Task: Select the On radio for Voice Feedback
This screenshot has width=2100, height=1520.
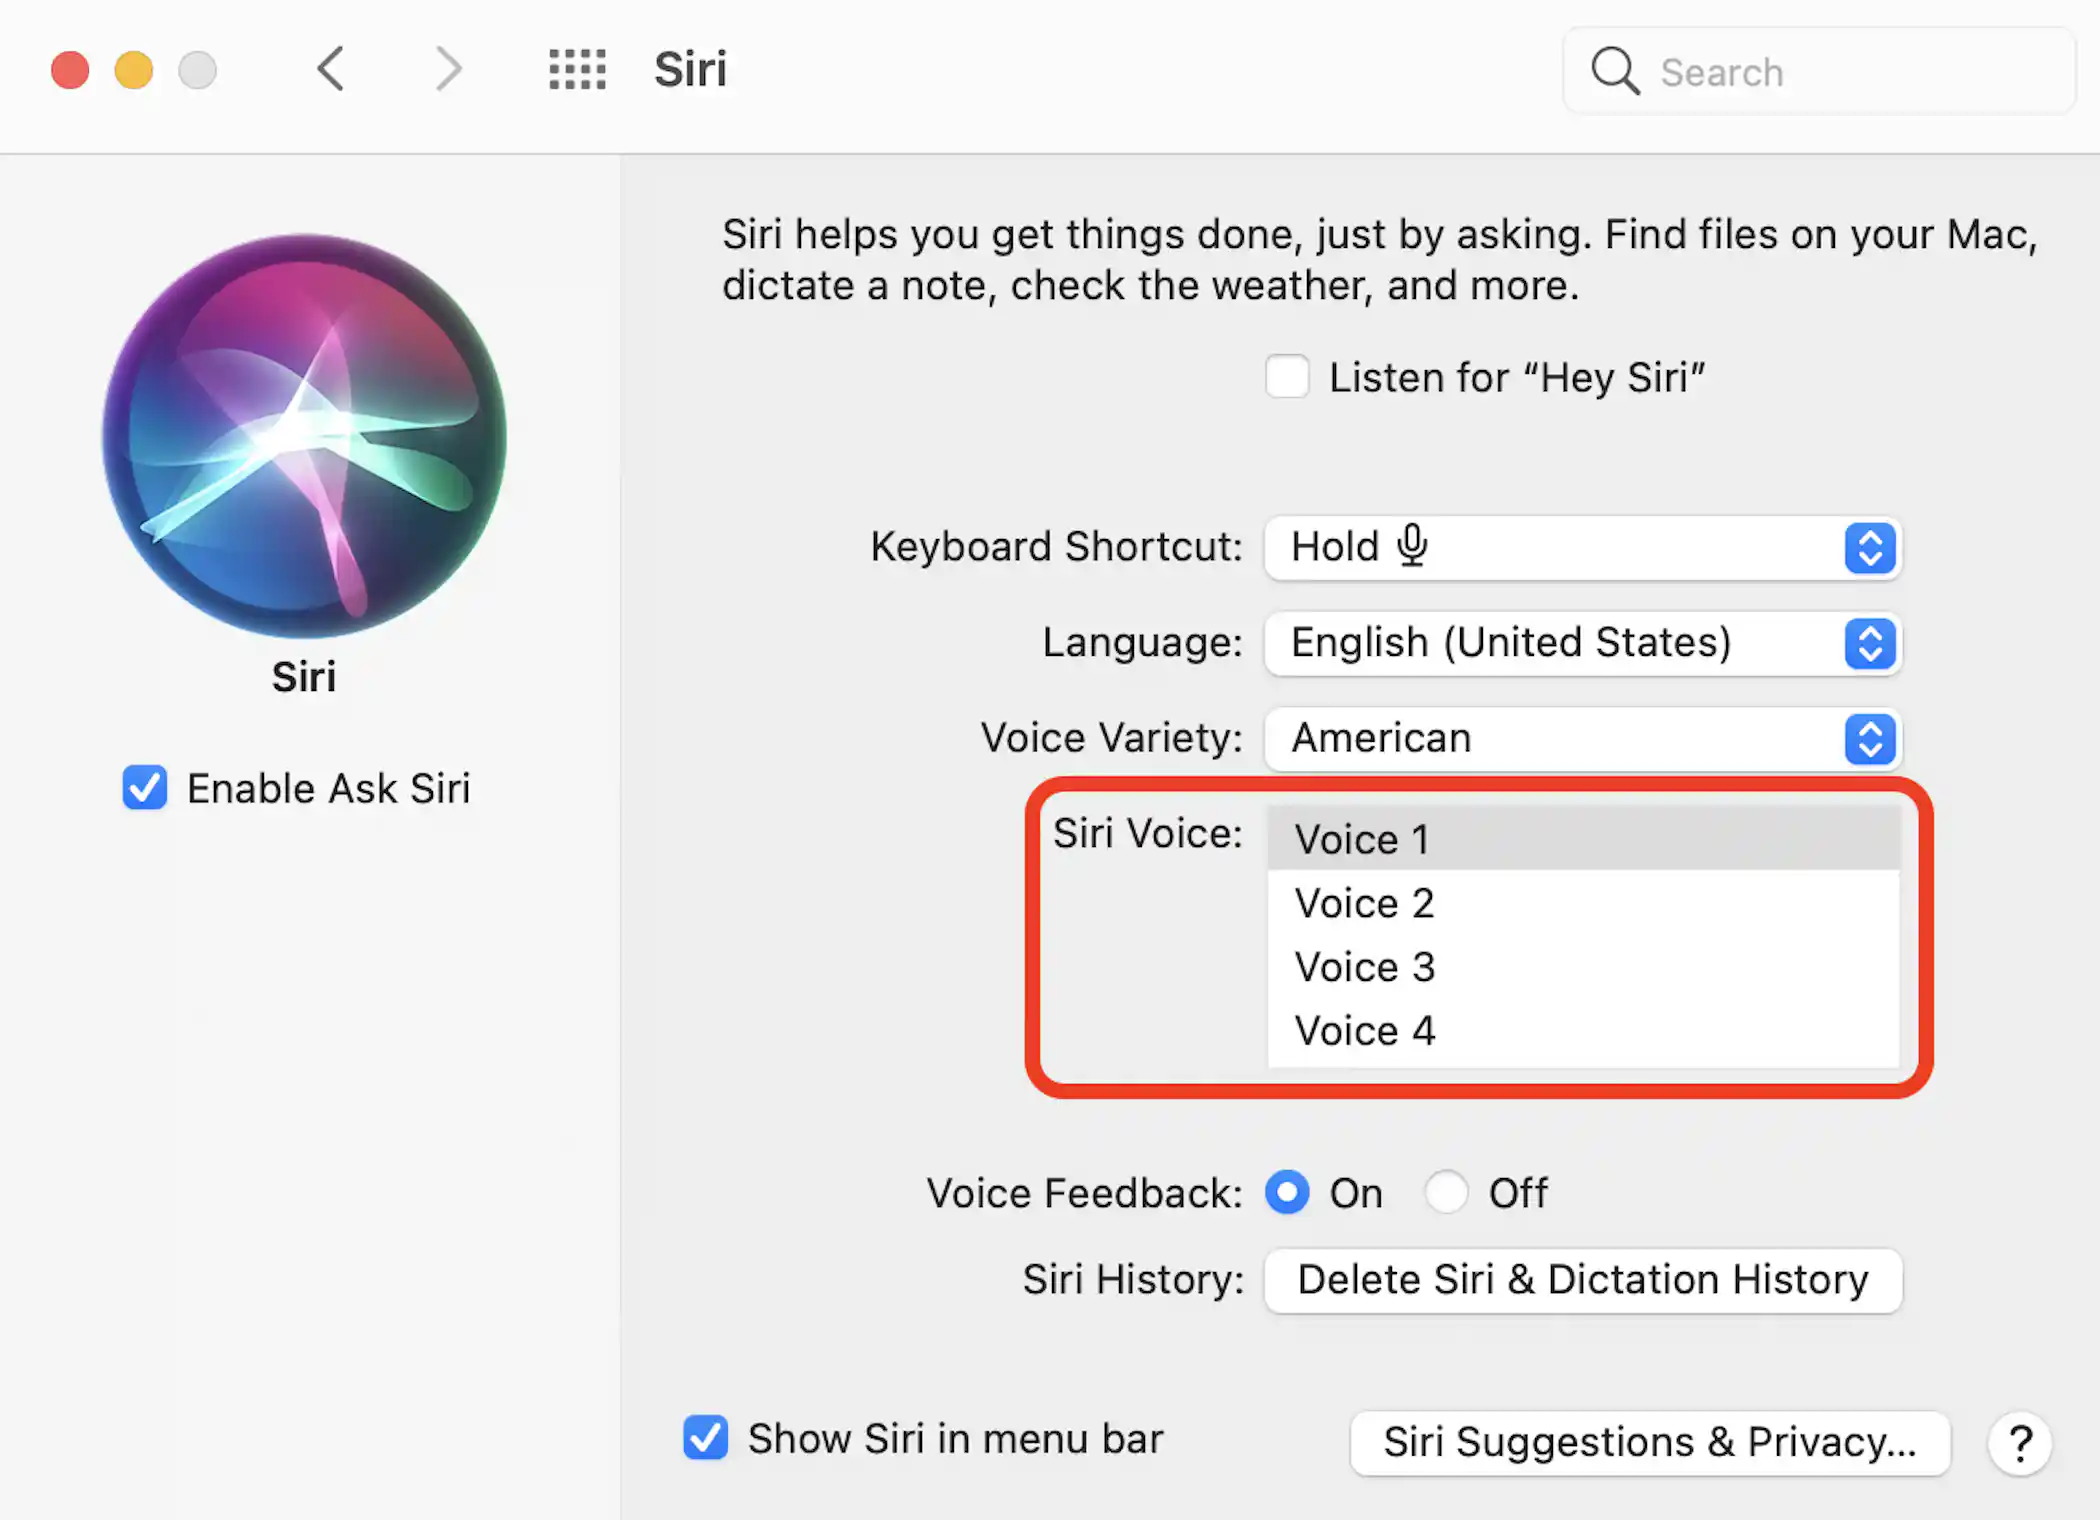Action: pos(1287,1192)
